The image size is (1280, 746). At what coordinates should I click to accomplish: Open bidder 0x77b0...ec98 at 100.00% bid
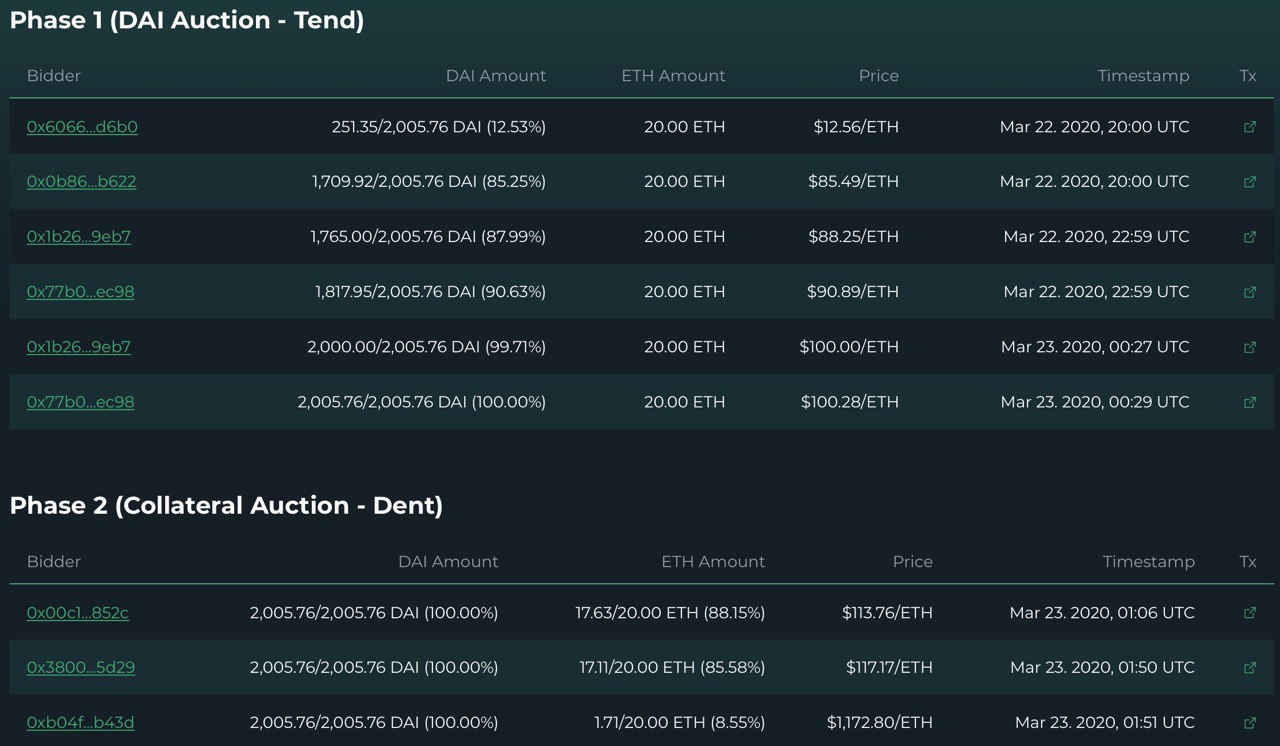click(80, 402)
